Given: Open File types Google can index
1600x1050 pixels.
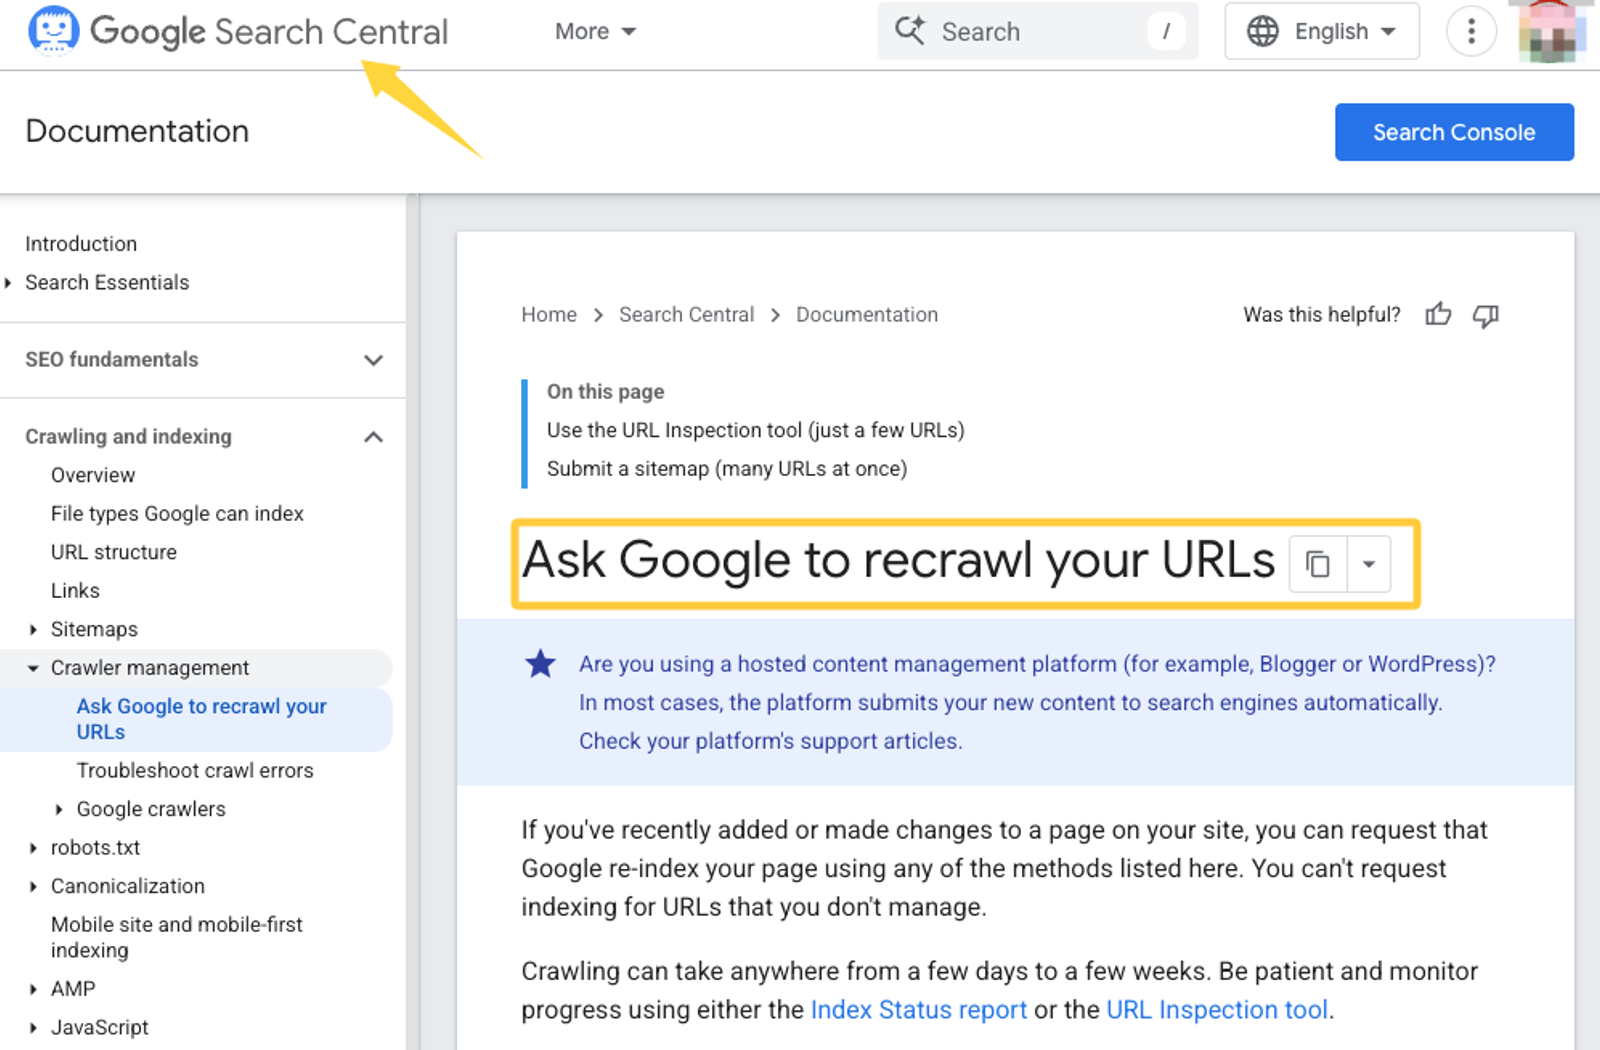Looking at the screenshot, I should point(177,514).
